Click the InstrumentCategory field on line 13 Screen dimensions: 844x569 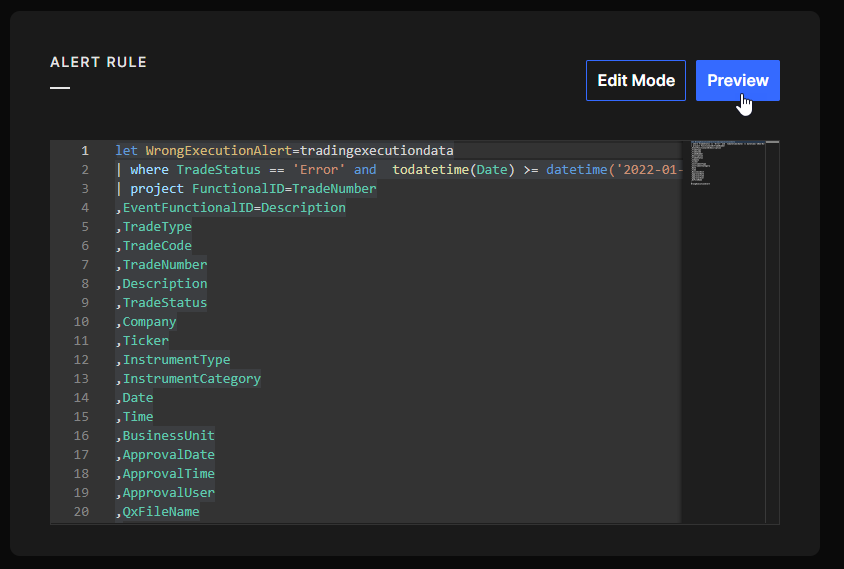pyautogui.click(x=191, y=379)
